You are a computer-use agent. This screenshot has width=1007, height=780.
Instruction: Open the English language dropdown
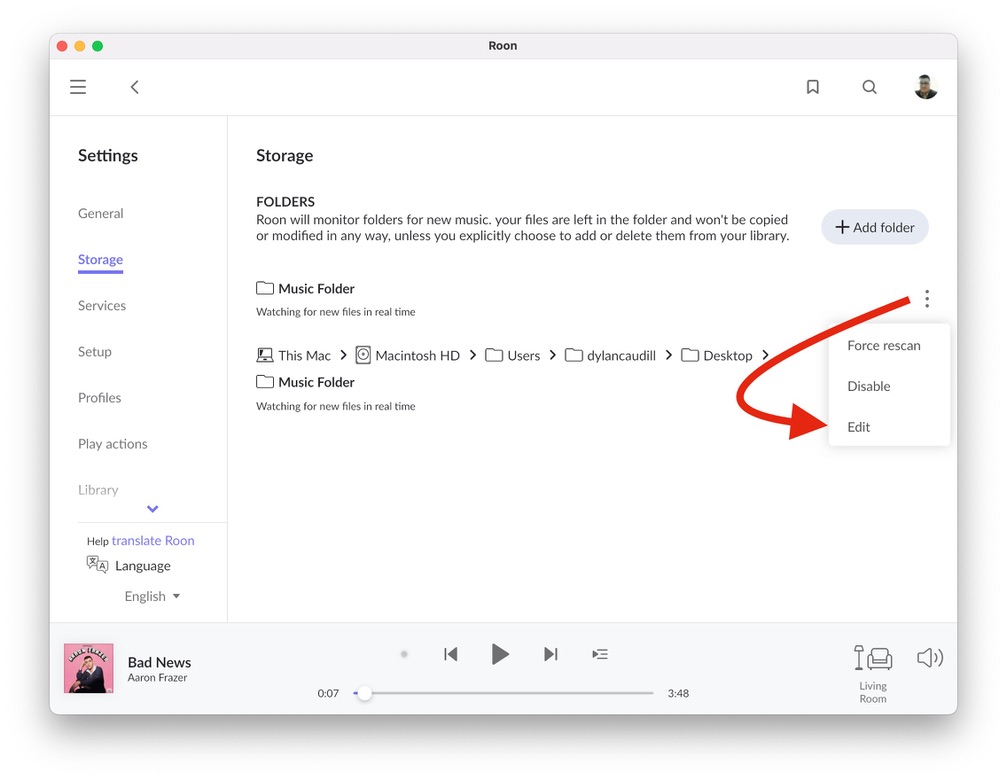click(152, 596)
